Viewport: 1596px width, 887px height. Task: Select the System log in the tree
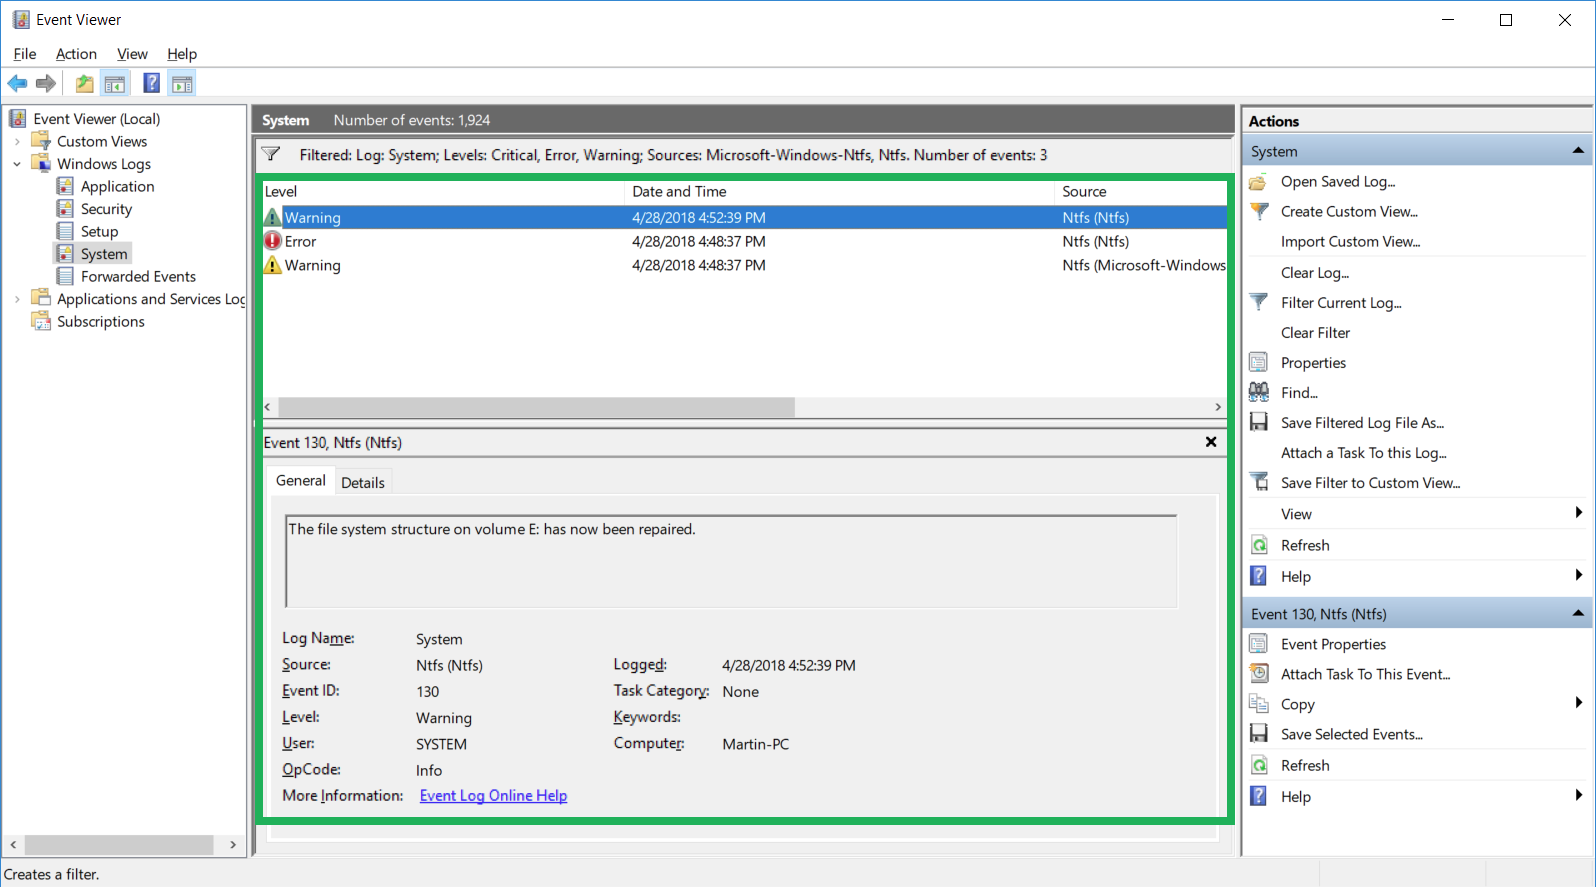point(104,254)
